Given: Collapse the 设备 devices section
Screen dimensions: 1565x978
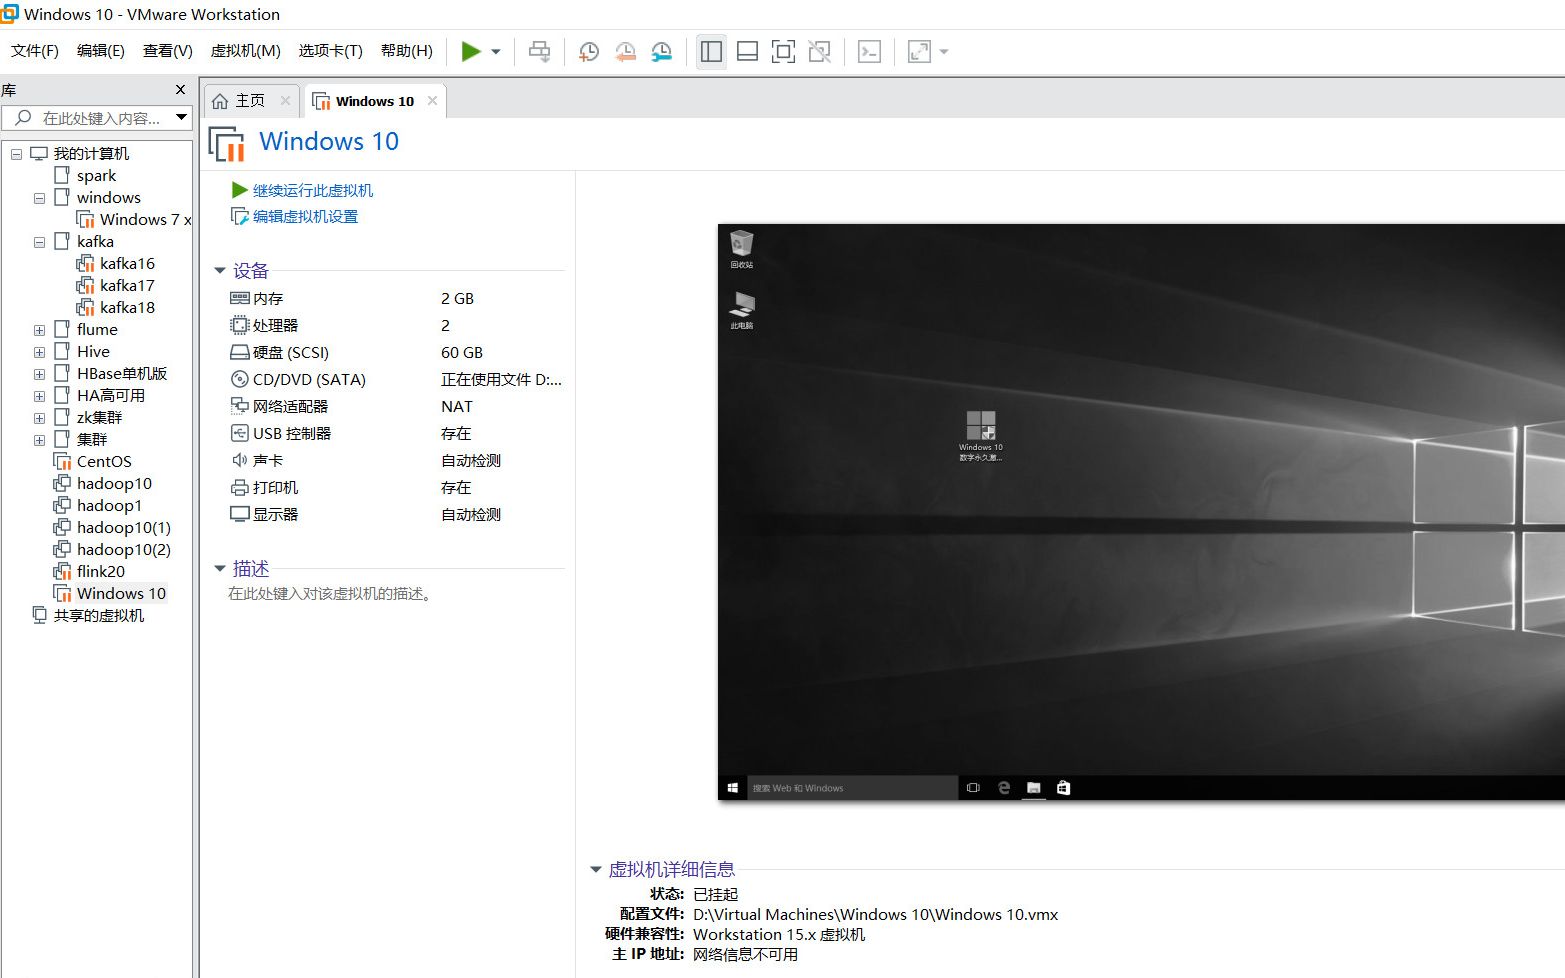Looking at the screenshot, I should point(220,270).
